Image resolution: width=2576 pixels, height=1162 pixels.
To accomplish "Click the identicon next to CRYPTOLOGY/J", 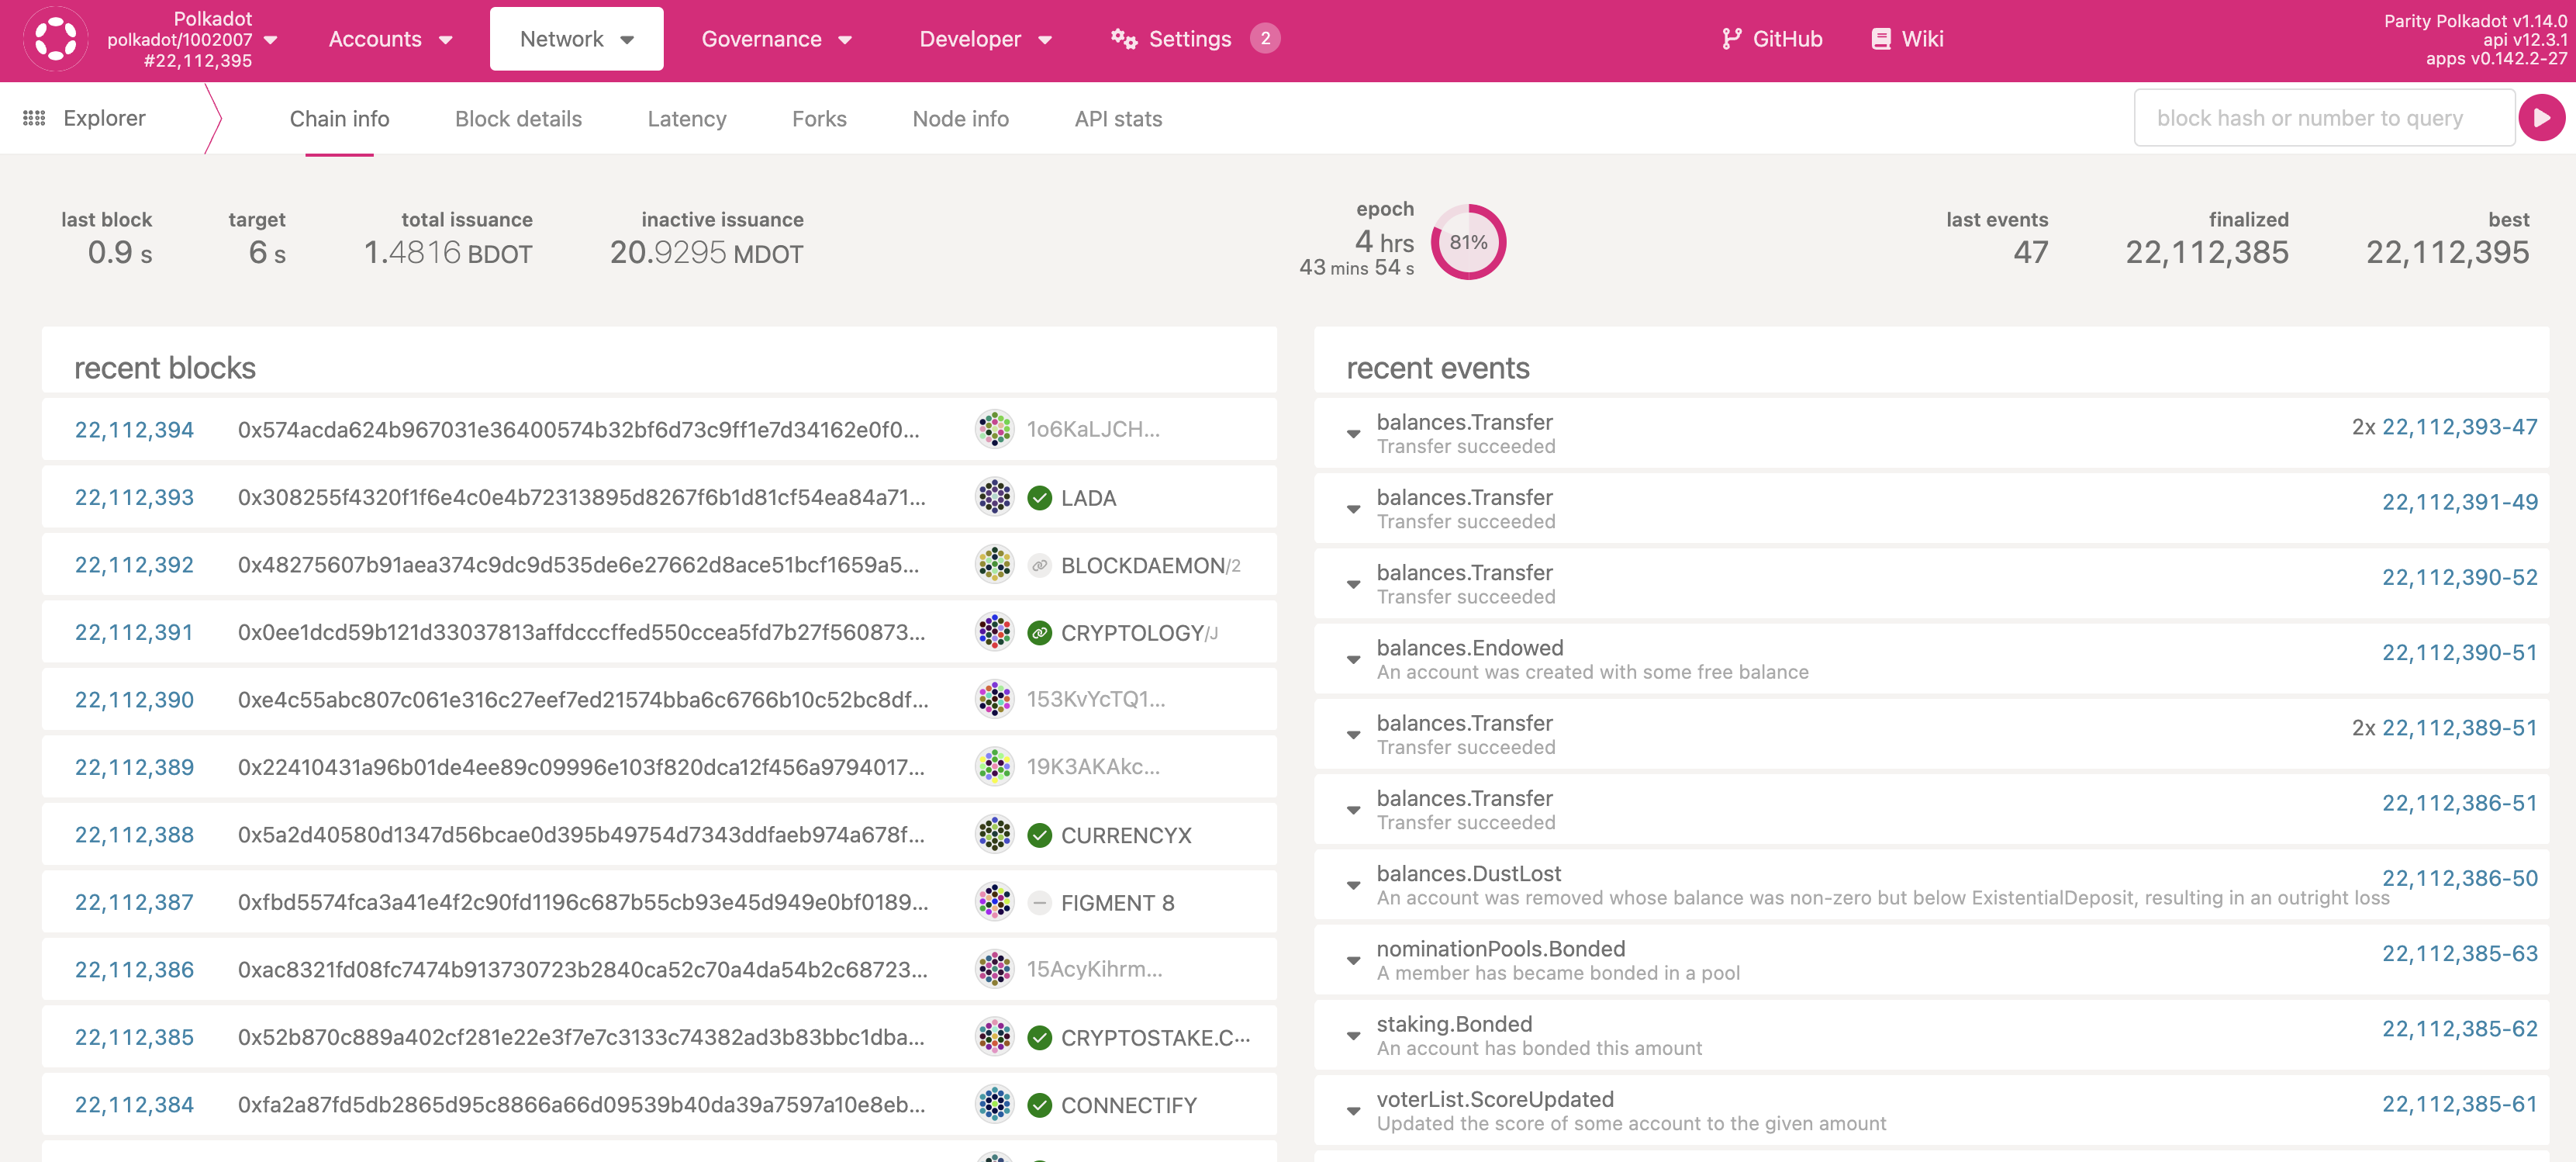I will 994,632.
